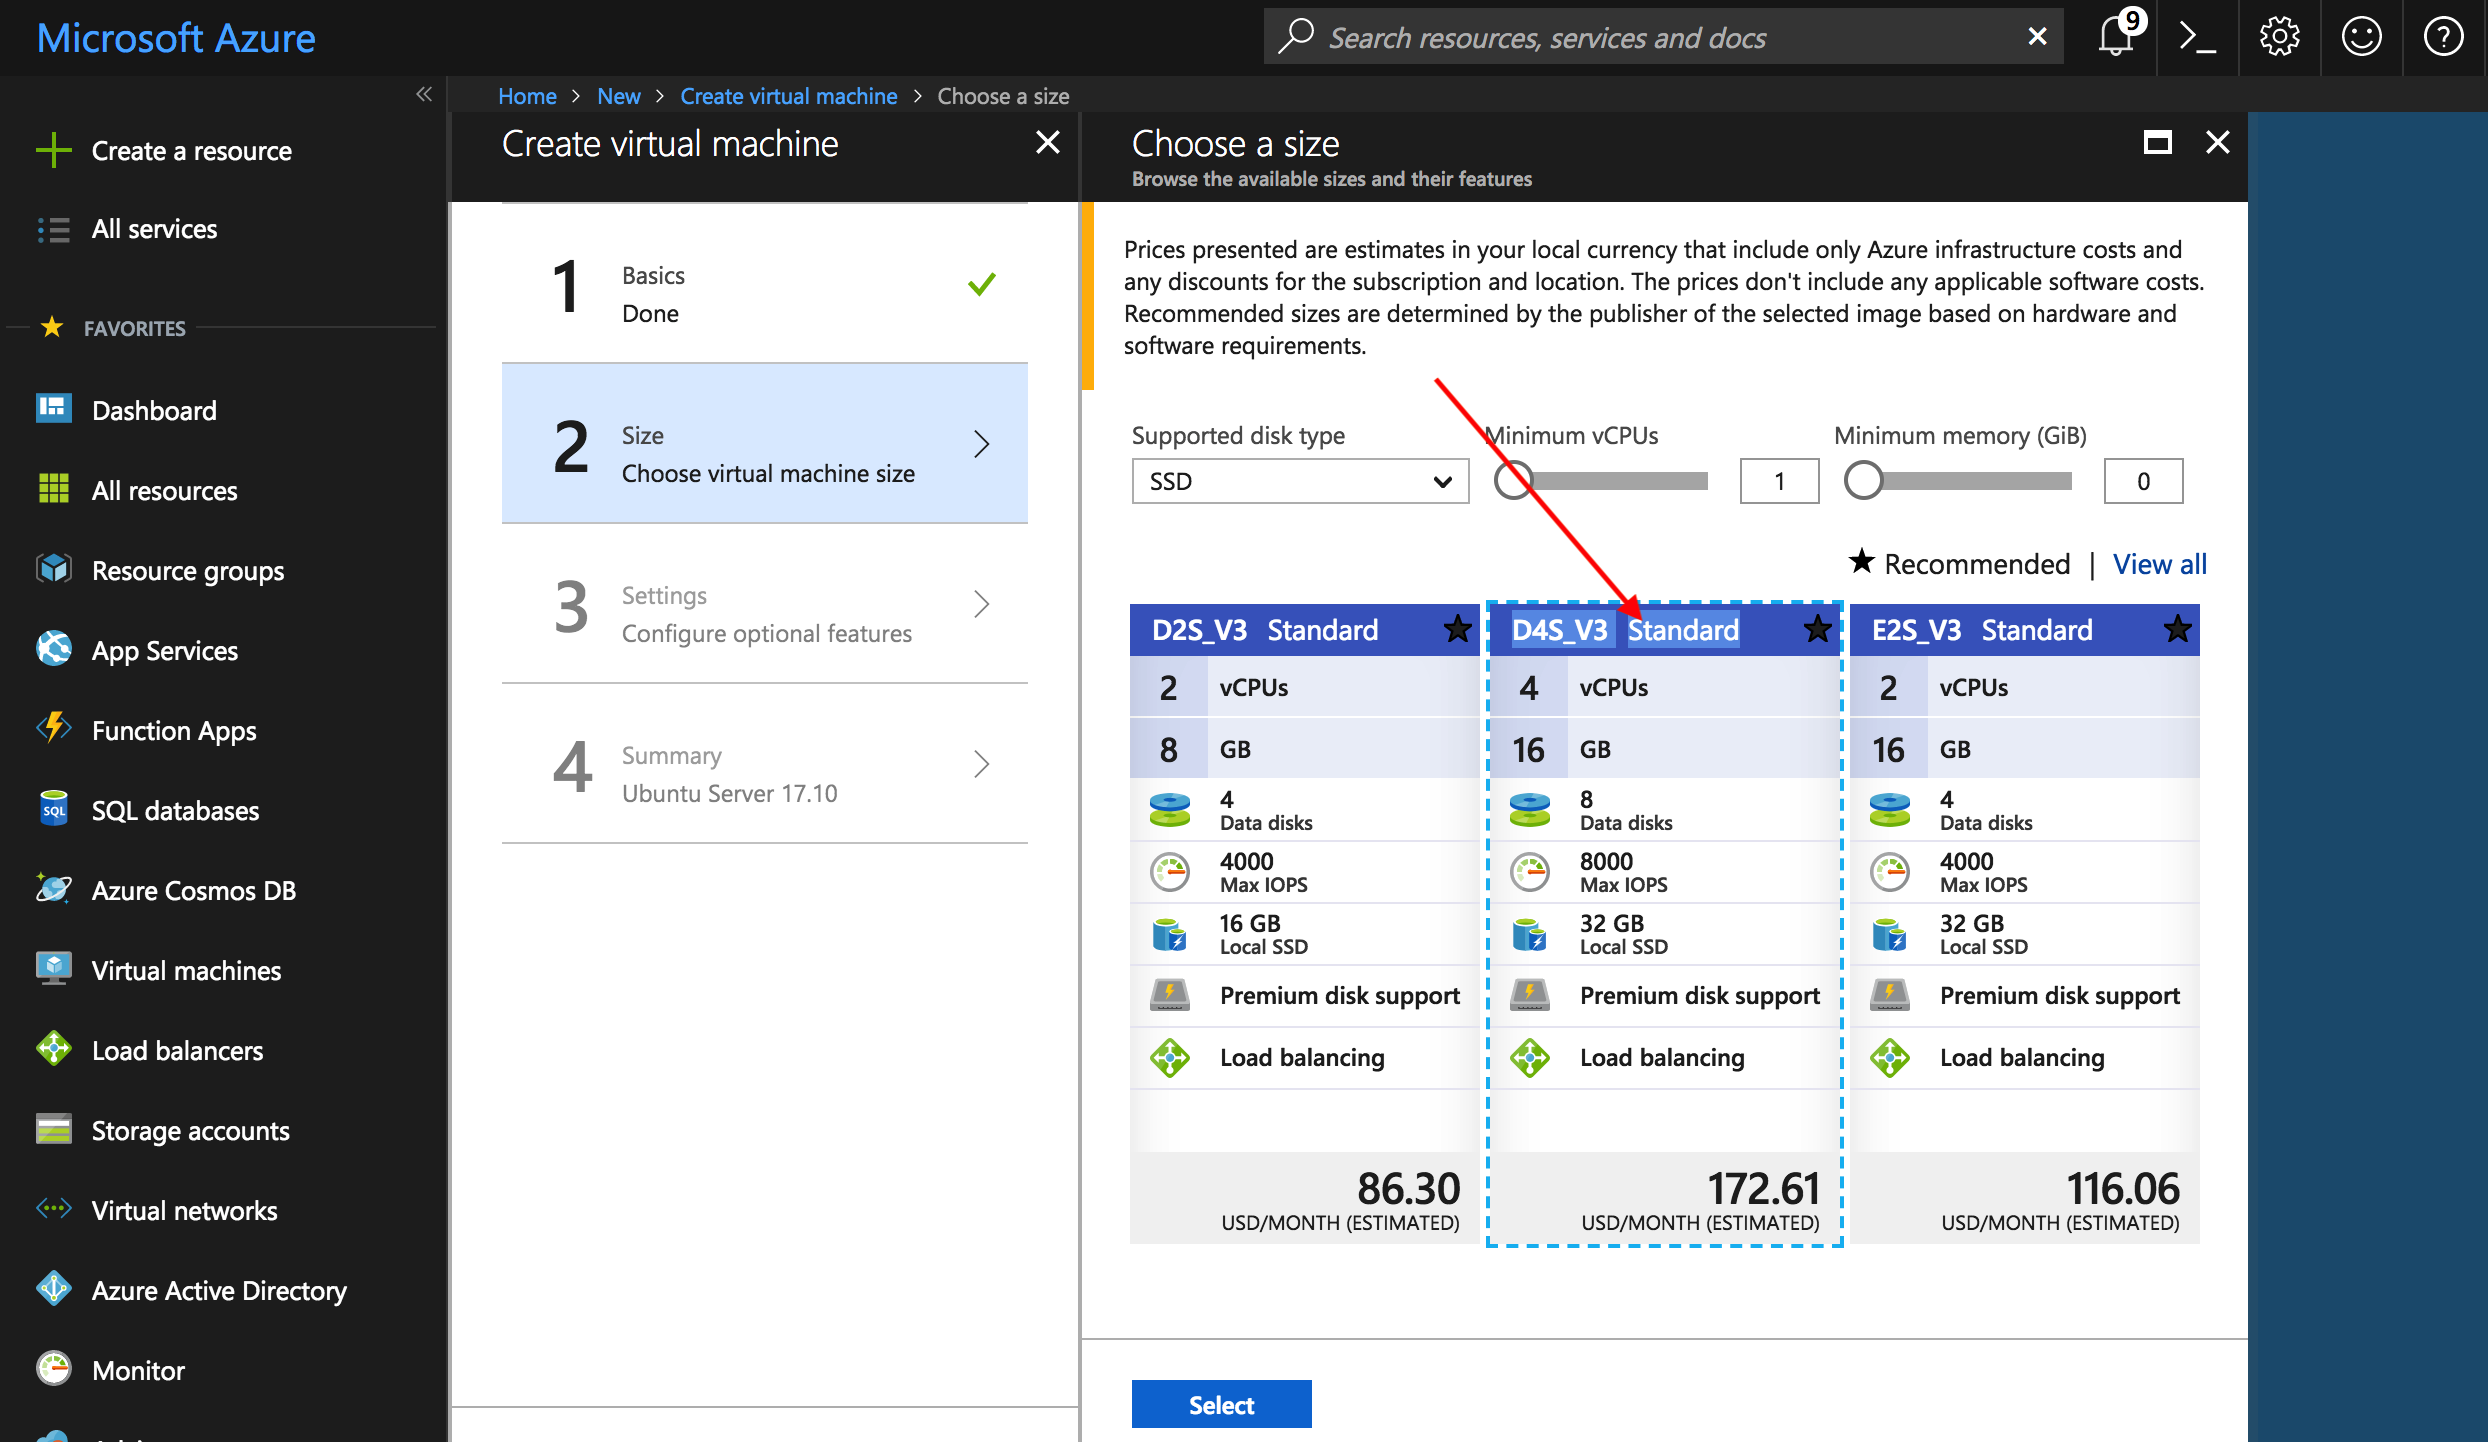Close the Create virtual machine blade
Image resolution: width=2488 pixels, height=1442 pixels.
tap(1047, 143)
